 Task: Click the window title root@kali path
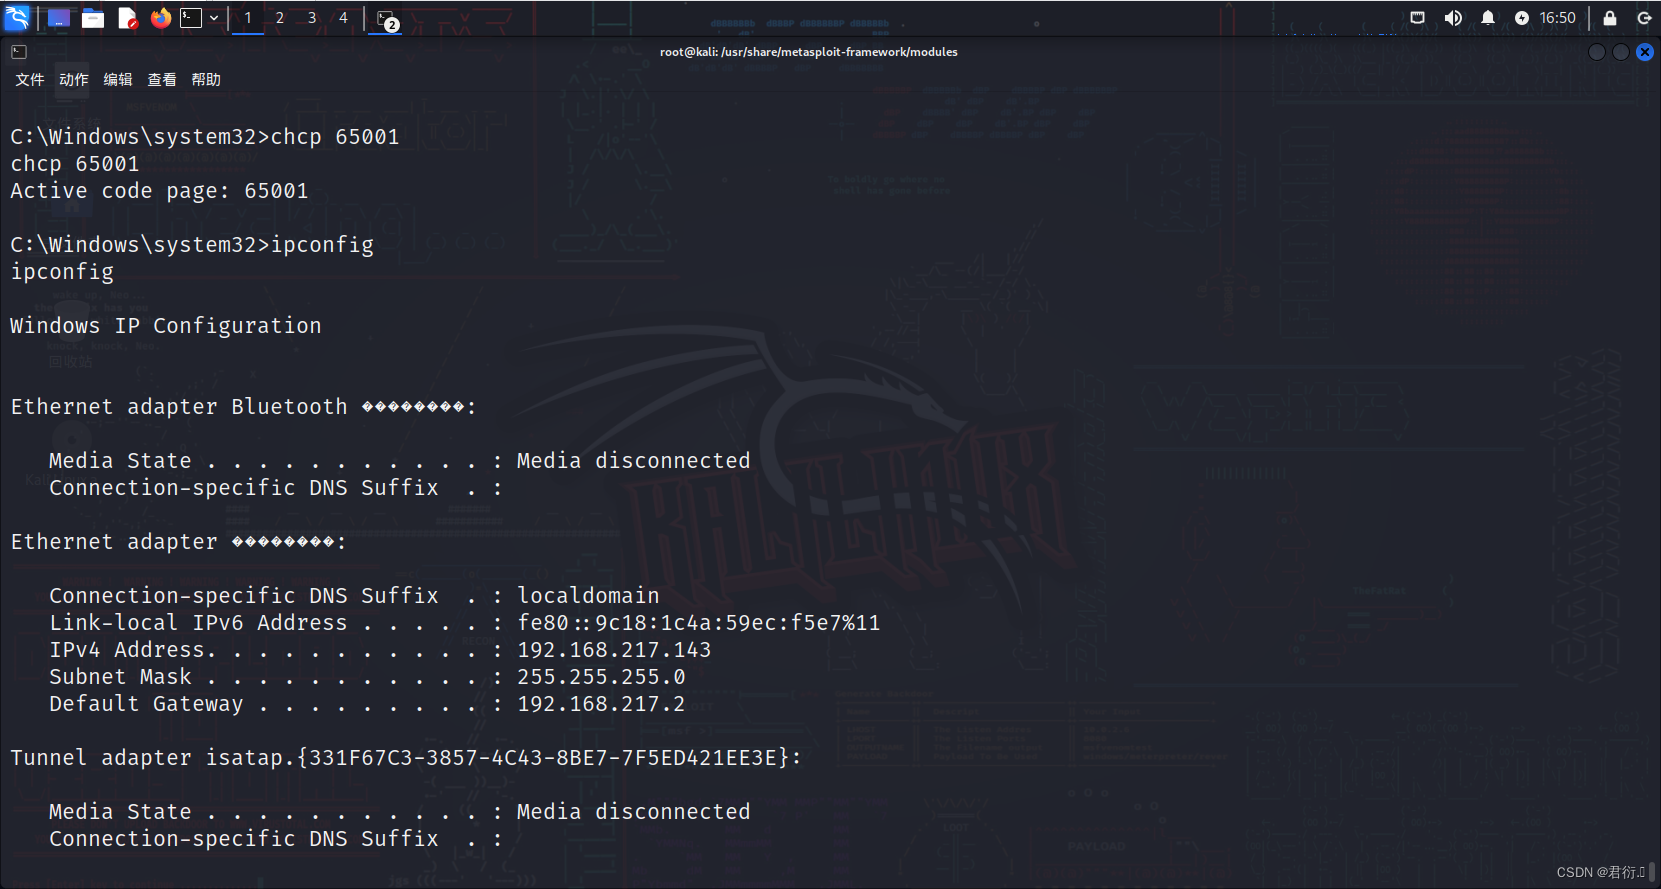[809, 52]
